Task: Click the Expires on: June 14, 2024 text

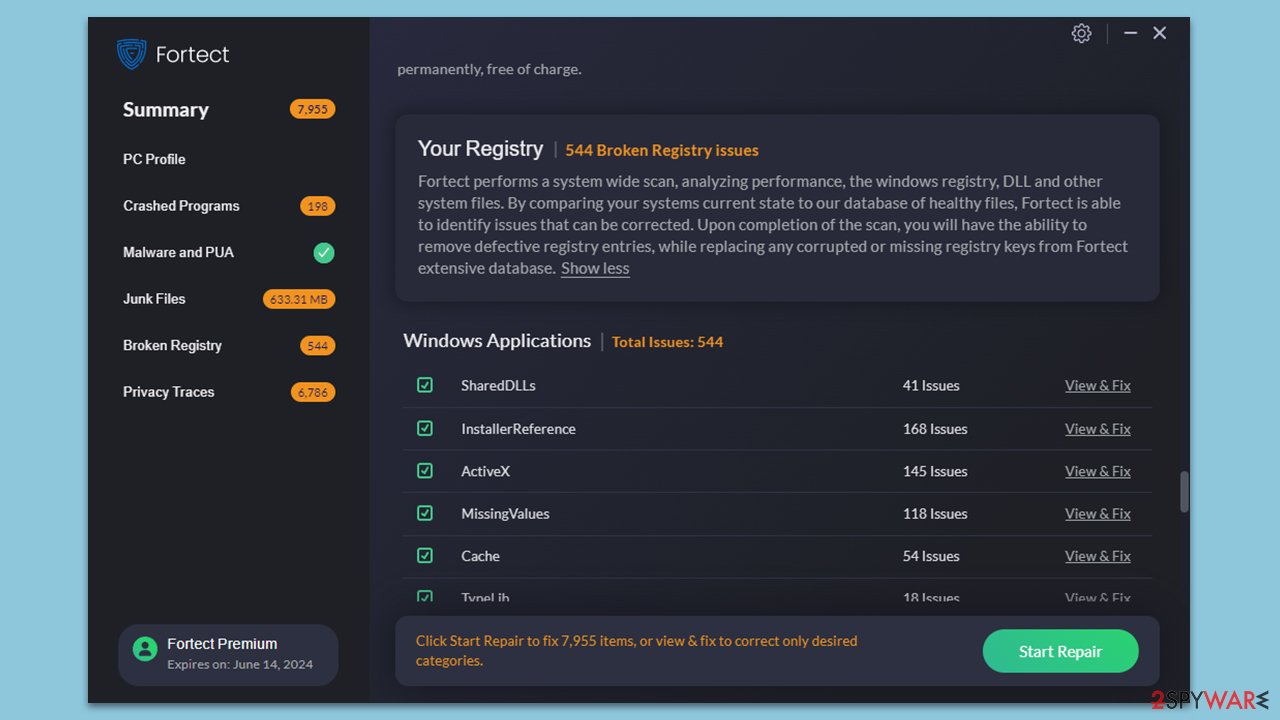Action: point(240,664)
